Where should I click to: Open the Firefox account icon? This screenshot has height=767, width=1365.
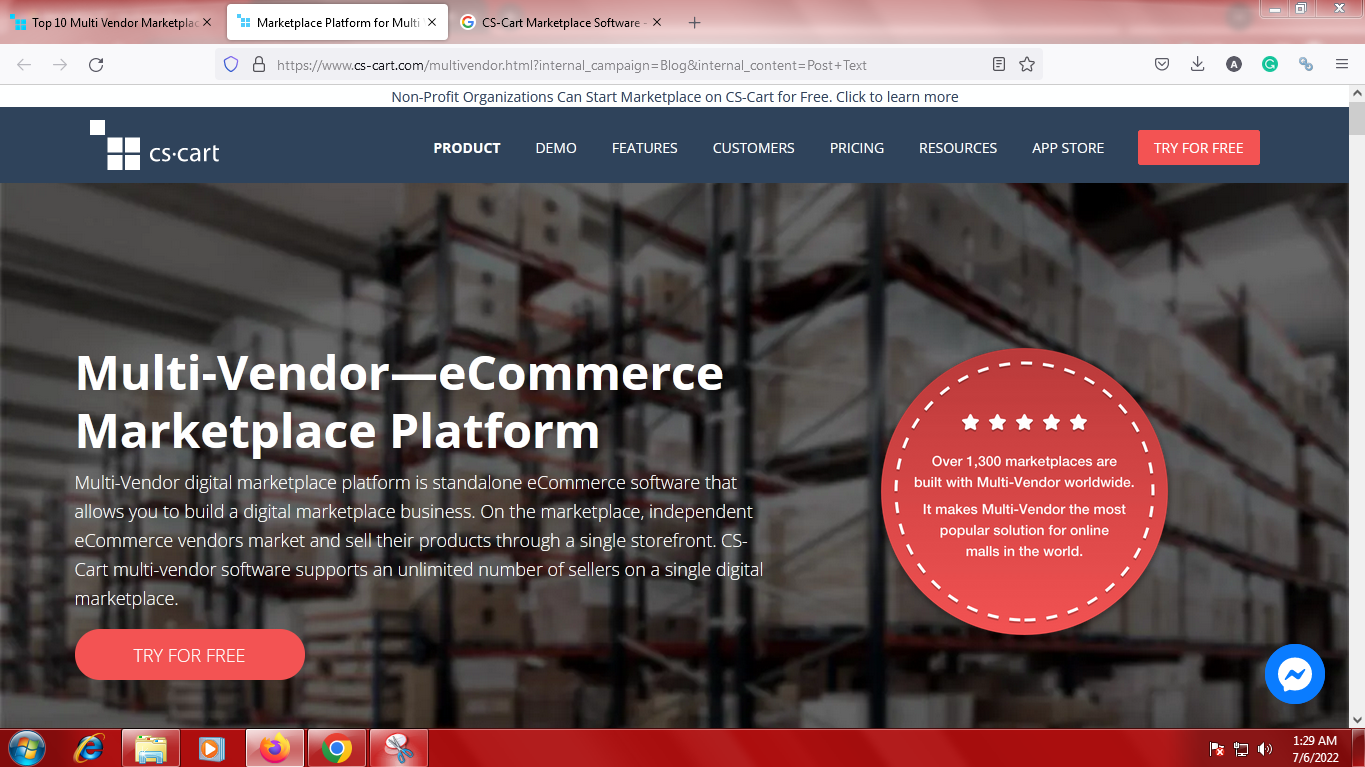pos(1234,64)
